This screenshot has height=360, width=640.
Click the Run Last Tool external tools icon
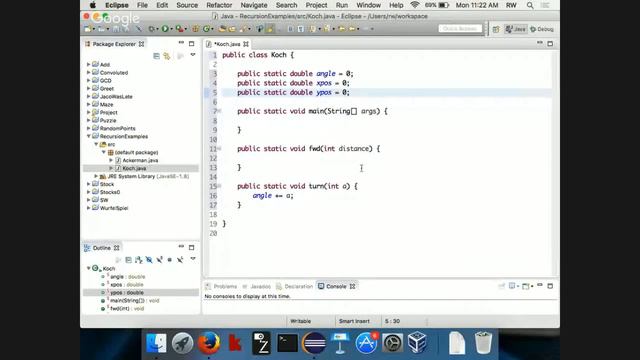(179, 29)
